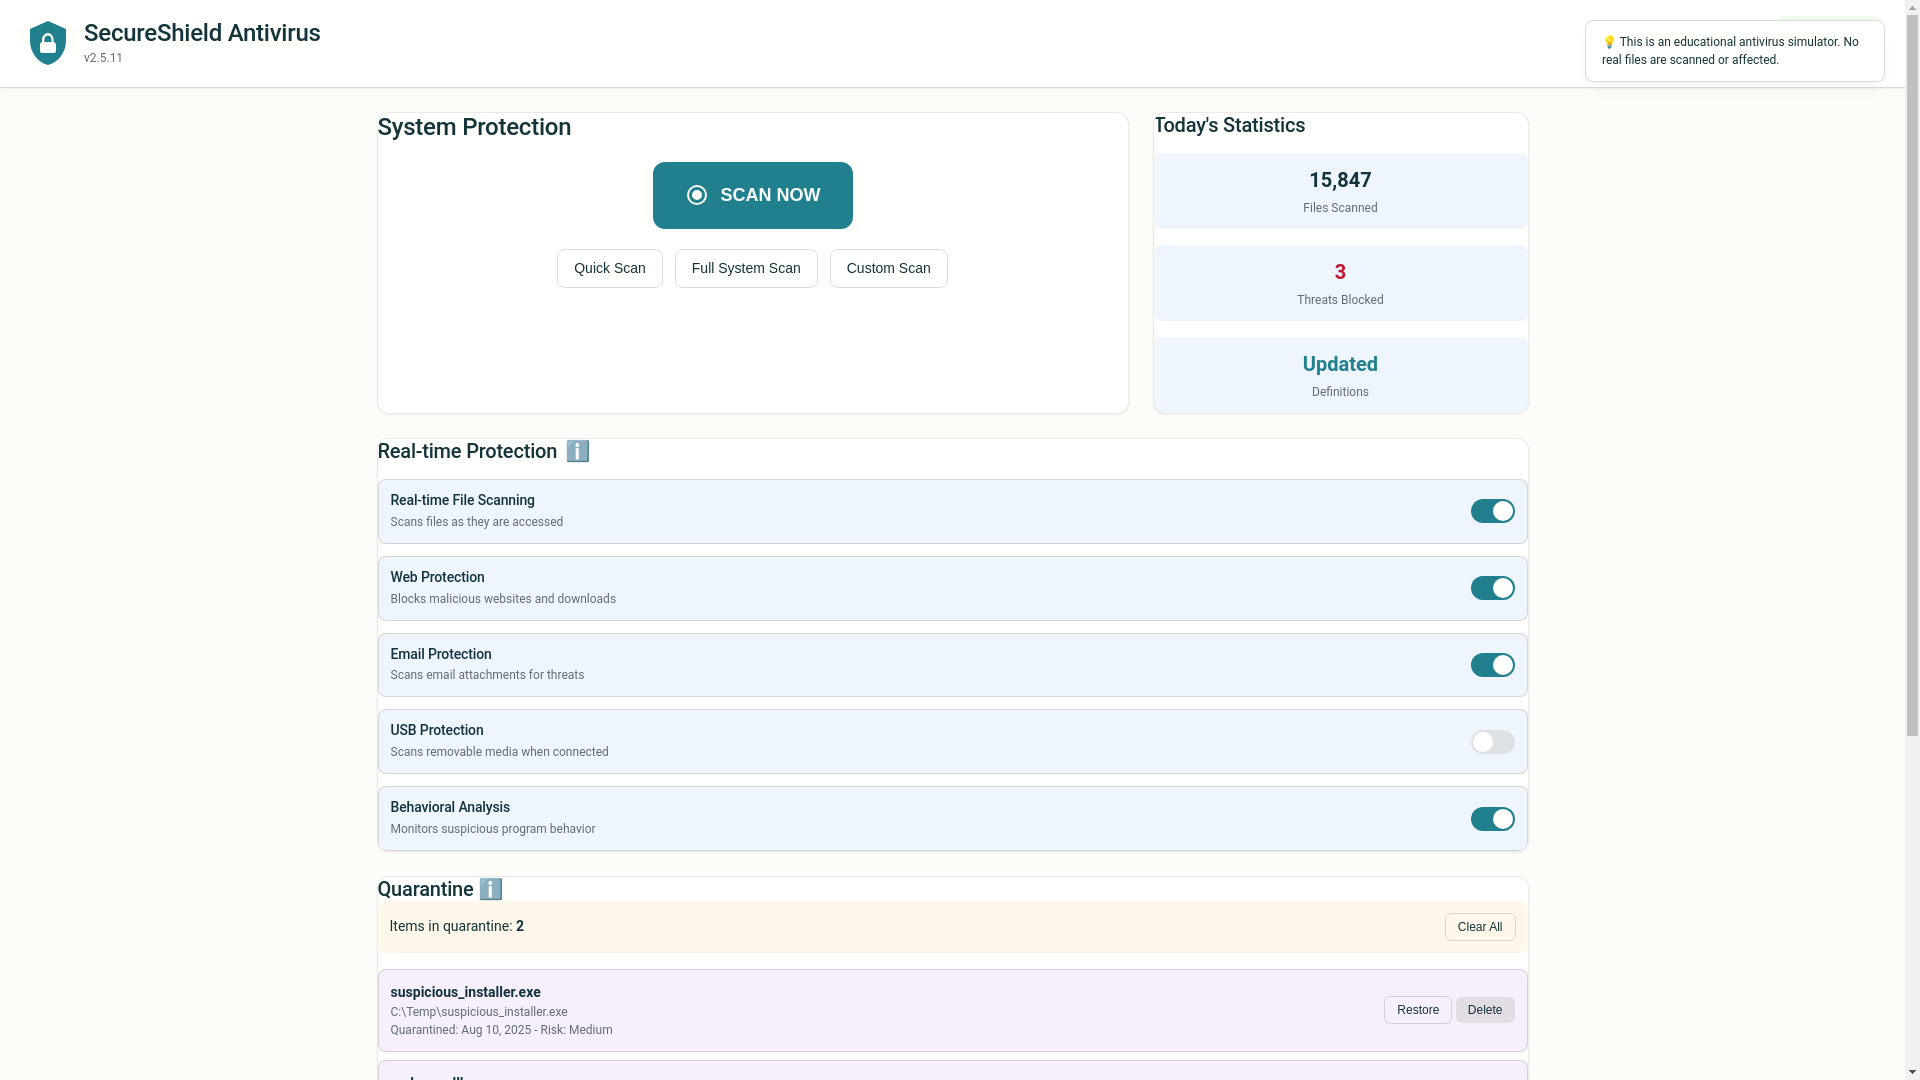Click the SecureShield shield lock logo

pyautogui.click(x=48, y=43)
